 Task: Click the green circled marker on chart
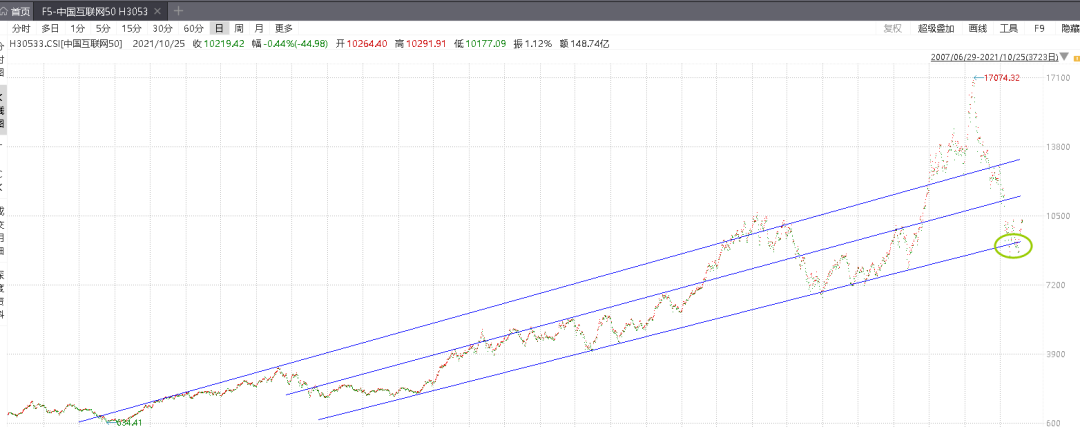coord(1014,245)
